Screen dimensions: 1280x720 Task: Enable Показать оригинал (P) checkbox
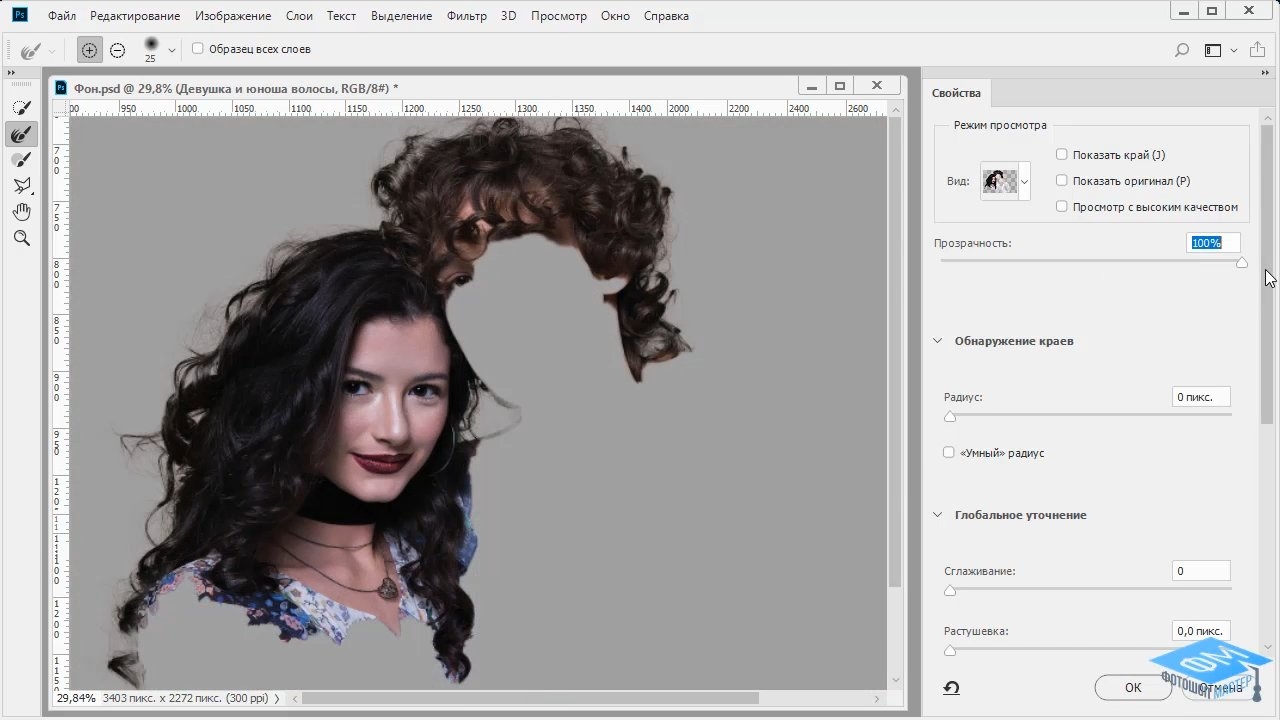tap(1062, 180)
